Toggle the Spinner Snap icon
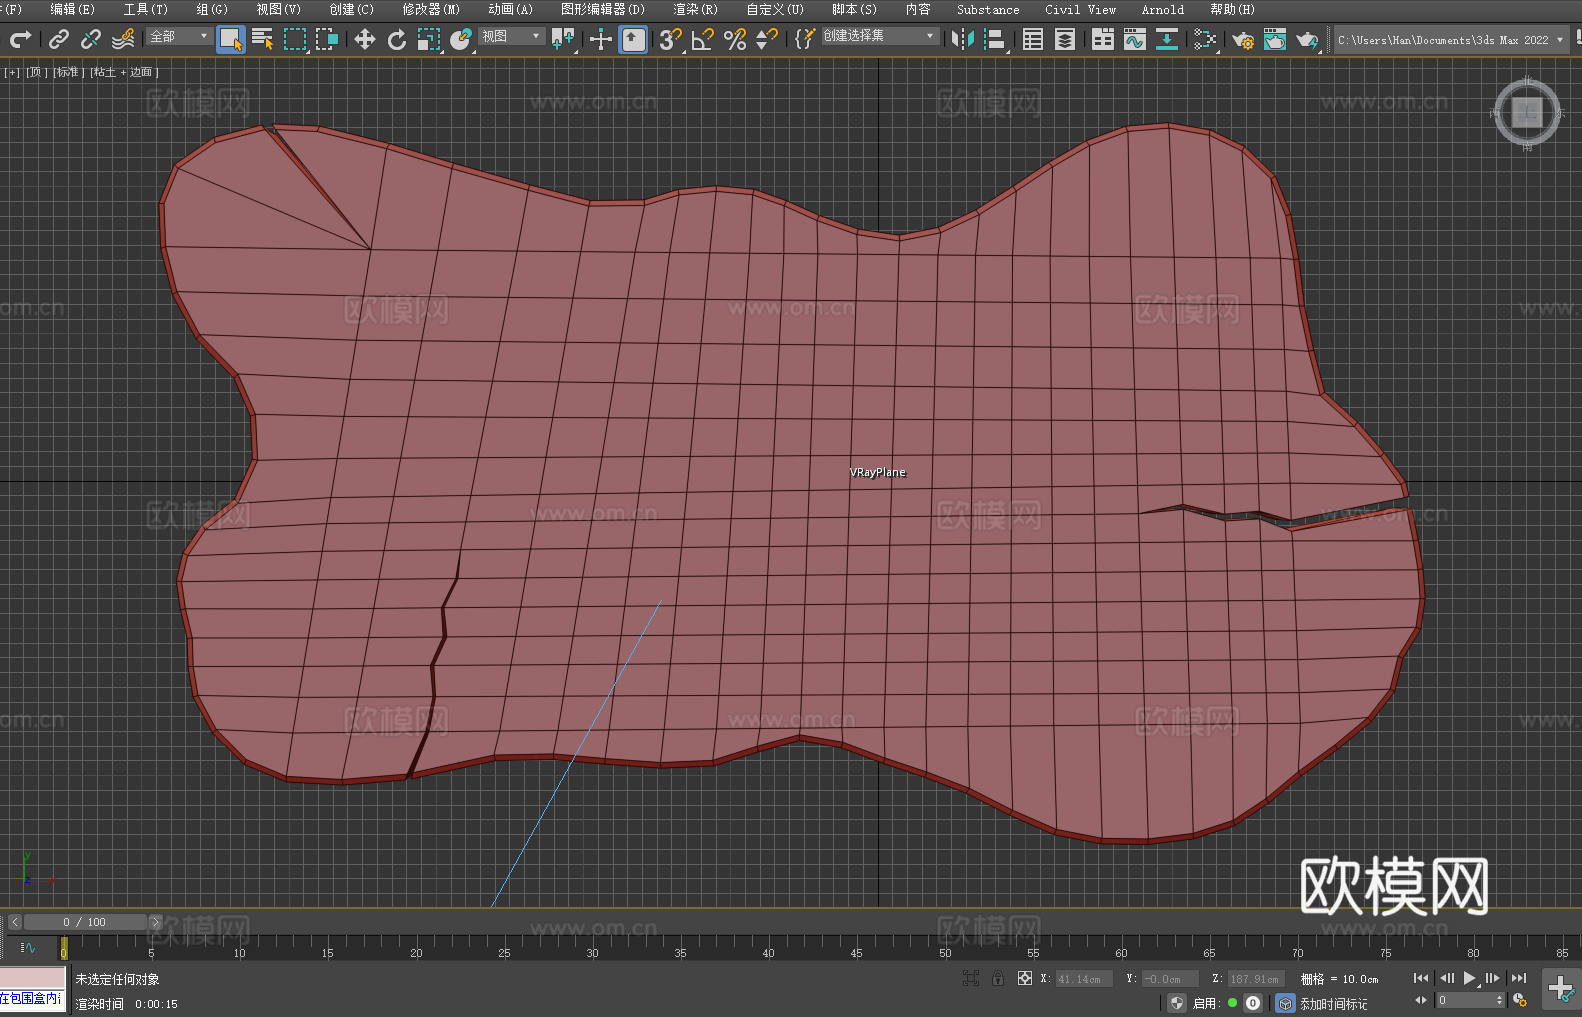 pyautogui.click(x=767, y=39)
